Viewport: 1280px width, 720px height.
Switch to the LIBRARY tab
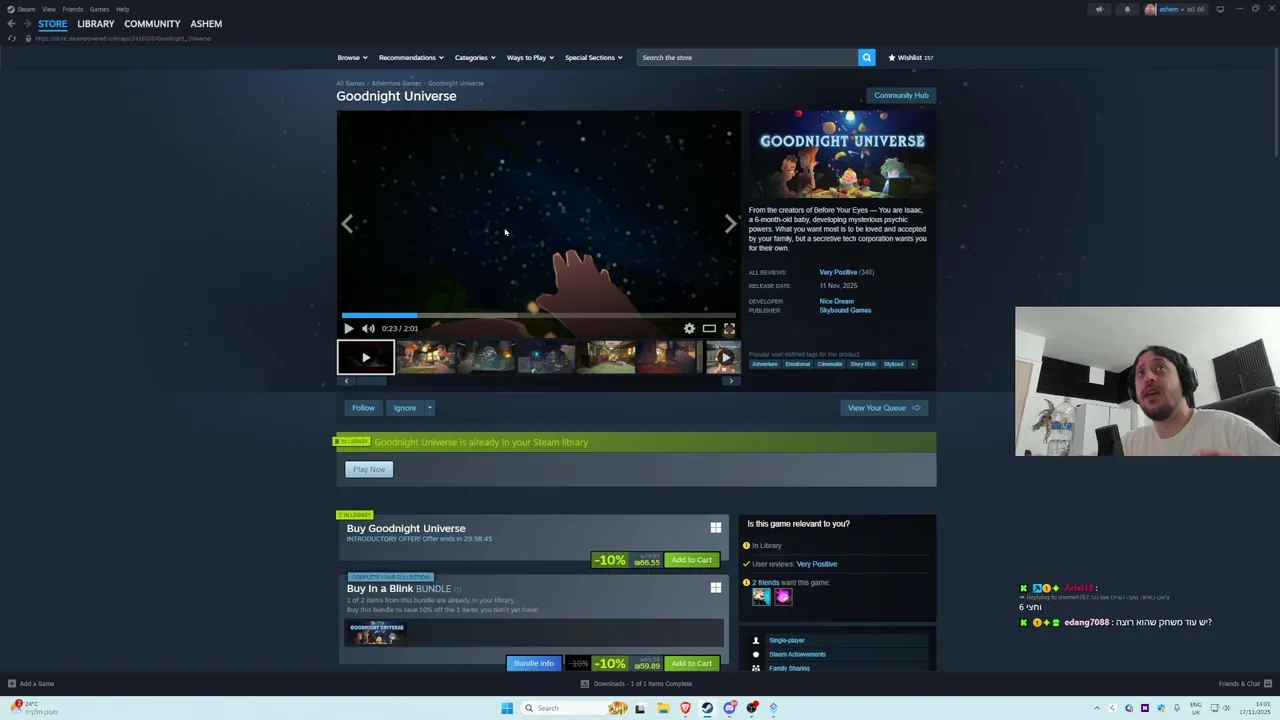96,24
